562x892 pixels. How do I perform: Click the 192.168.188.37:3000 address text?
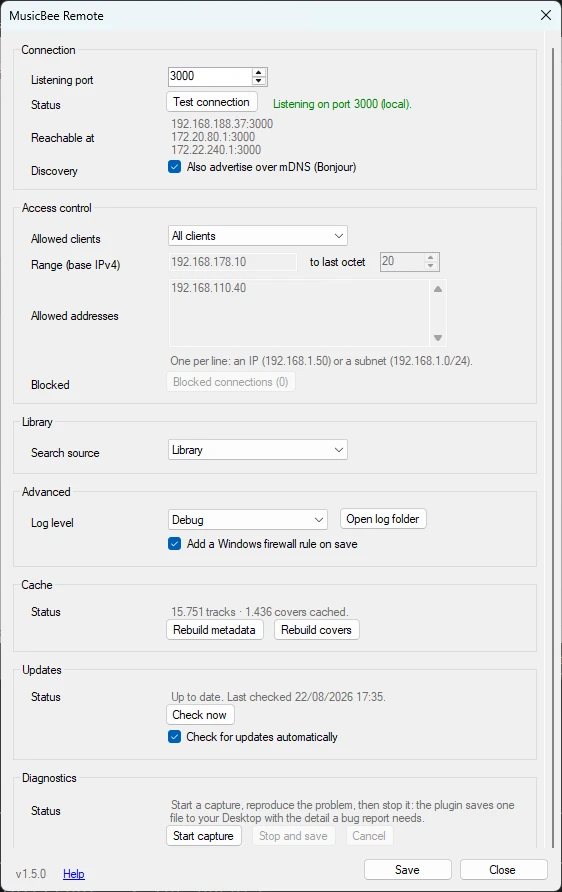pos(222,123)
